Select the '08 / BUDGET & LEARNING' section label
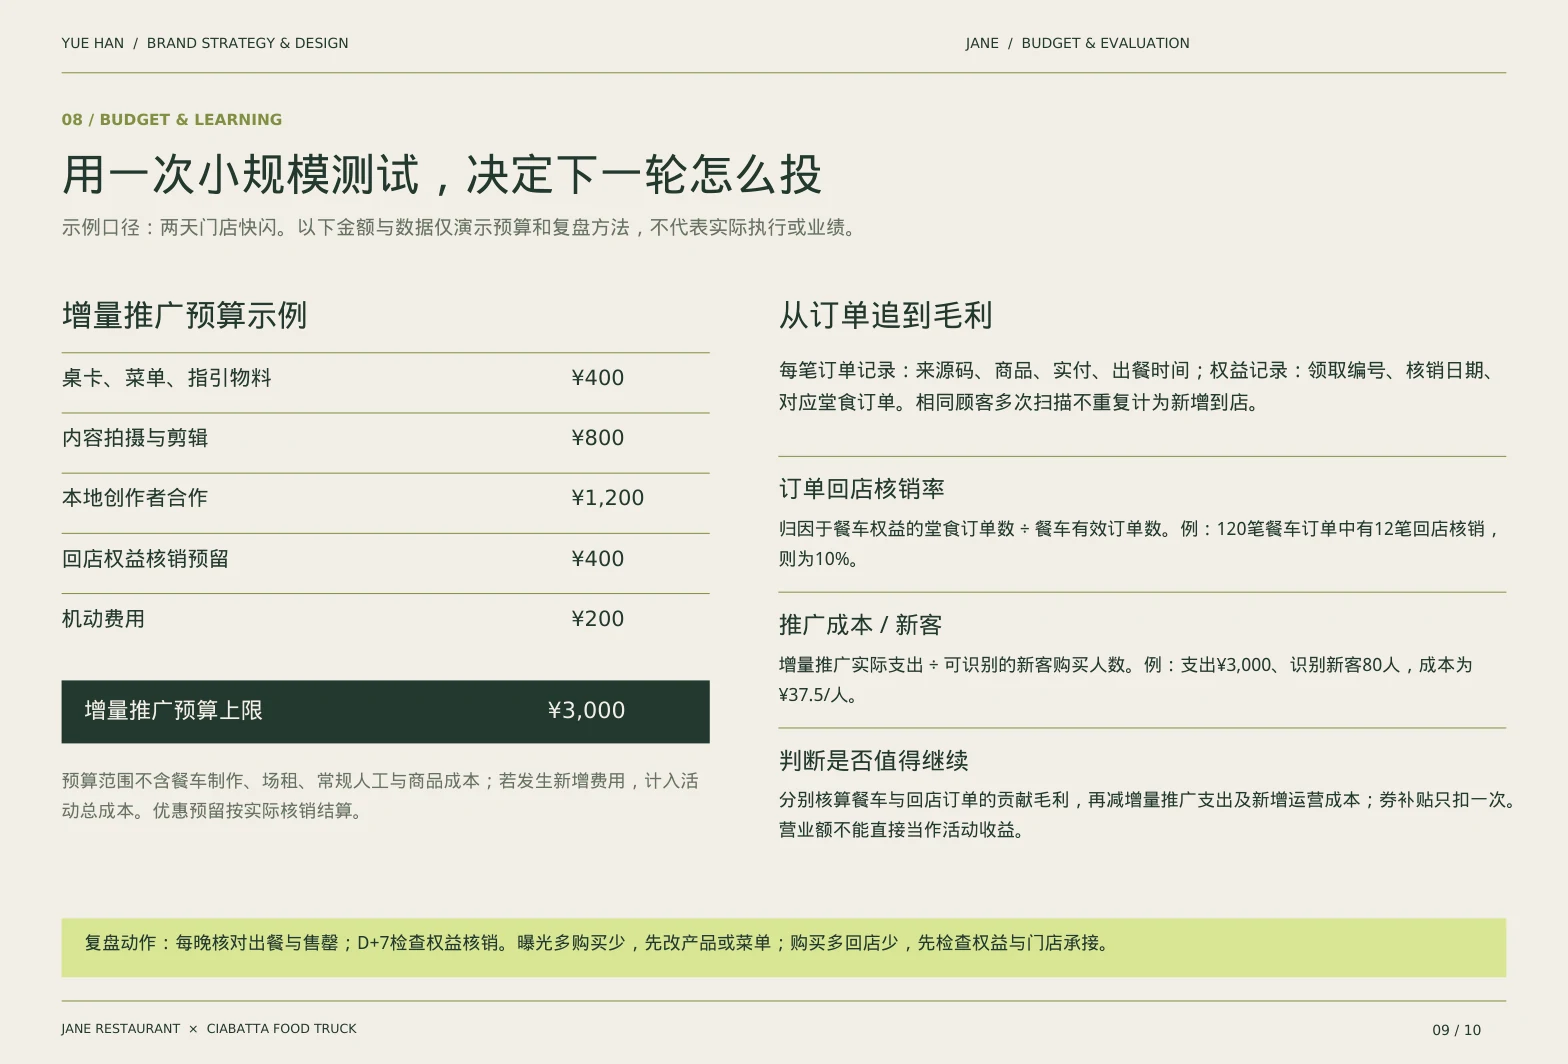 click(x=172, y=119)
